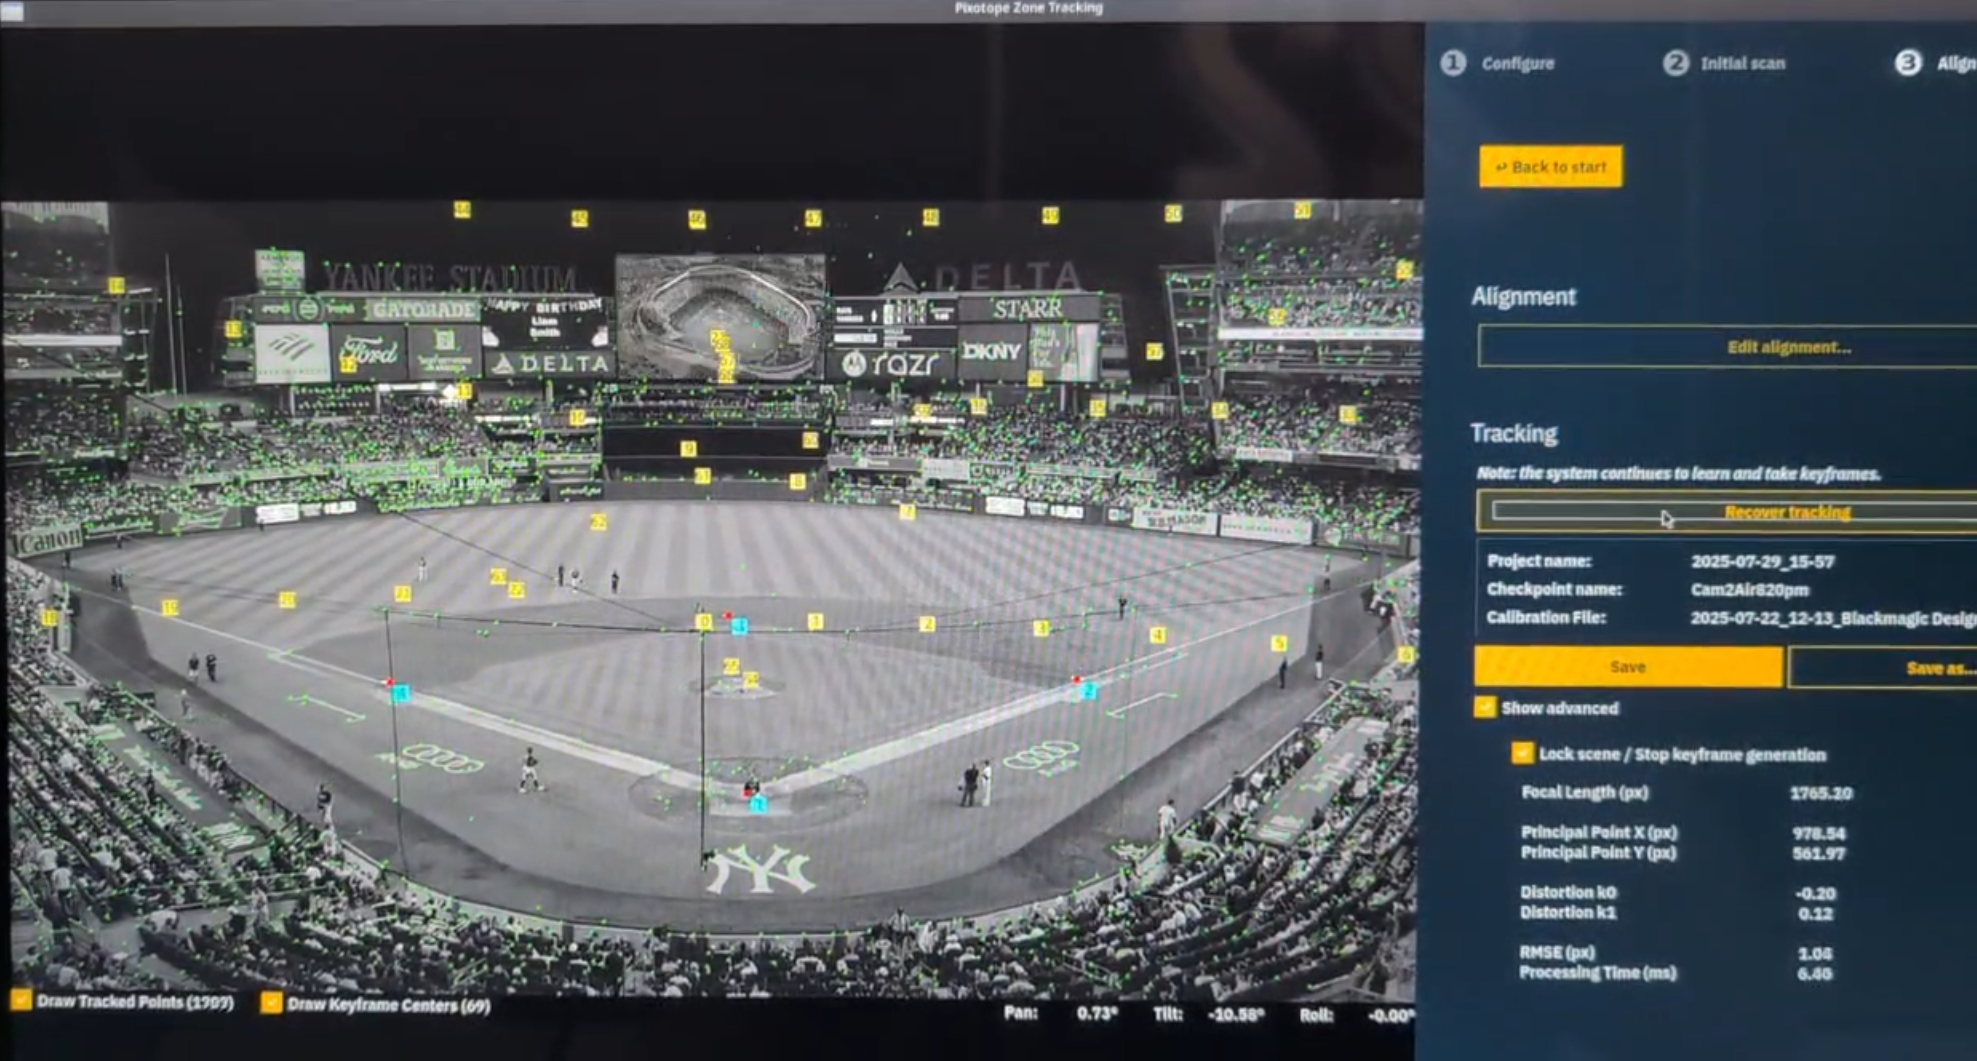The height and width of the screenshot is (1061, 1977).
Task: Click the Calibration File name text
Action: click(1832, 618)
